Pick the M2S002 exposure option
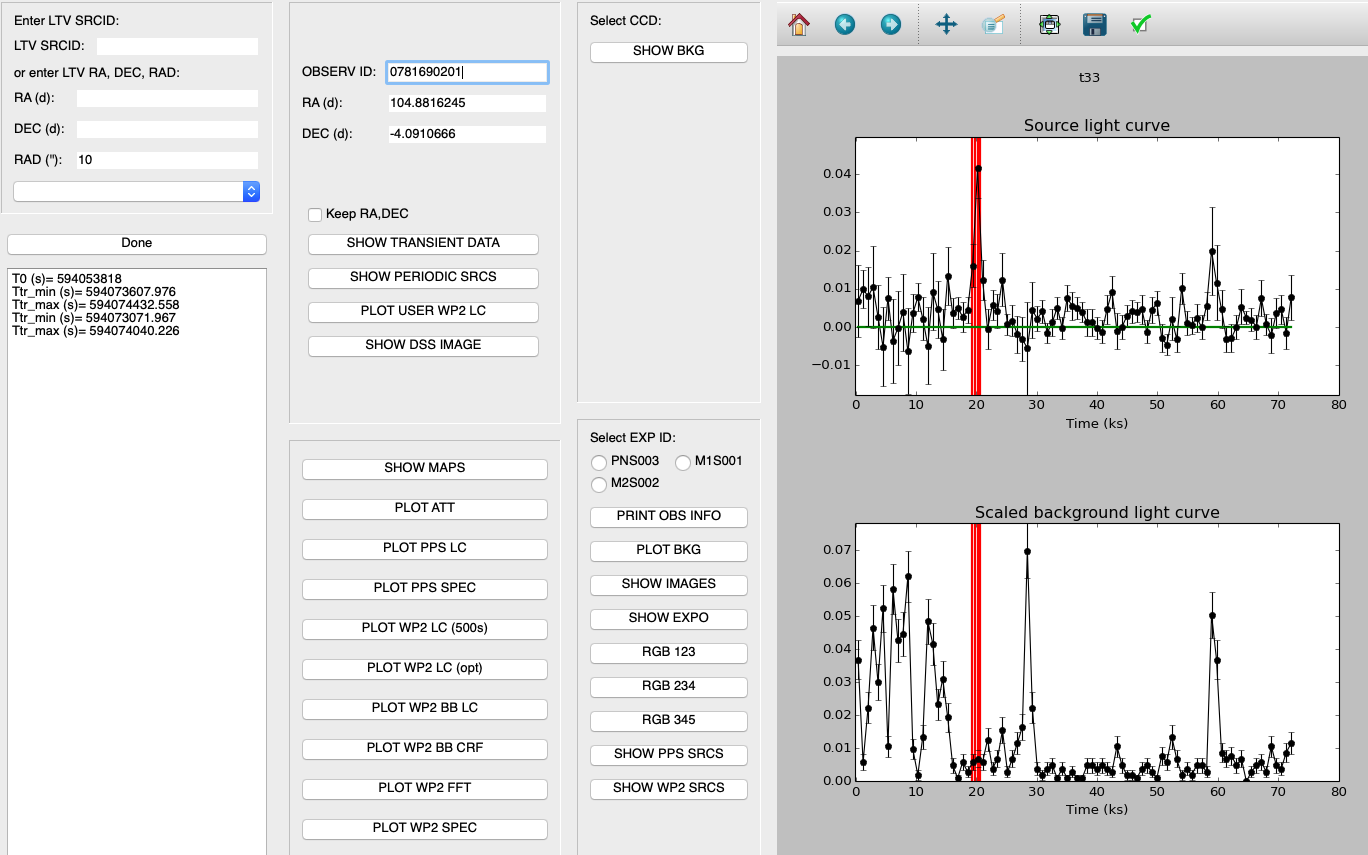This screenshot has width=1368, height=855. pos(599,484)
